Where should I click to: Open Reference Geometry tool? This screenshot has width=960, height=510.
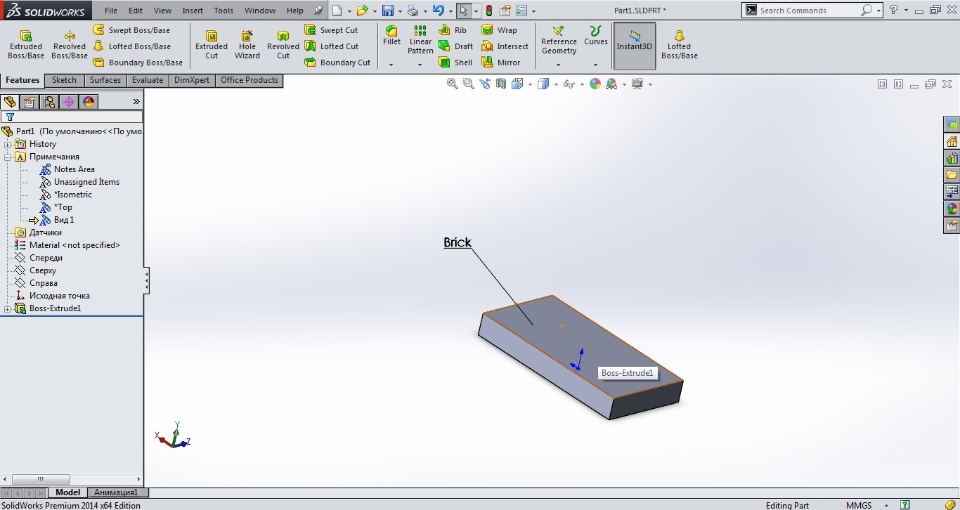click(558, 40)
